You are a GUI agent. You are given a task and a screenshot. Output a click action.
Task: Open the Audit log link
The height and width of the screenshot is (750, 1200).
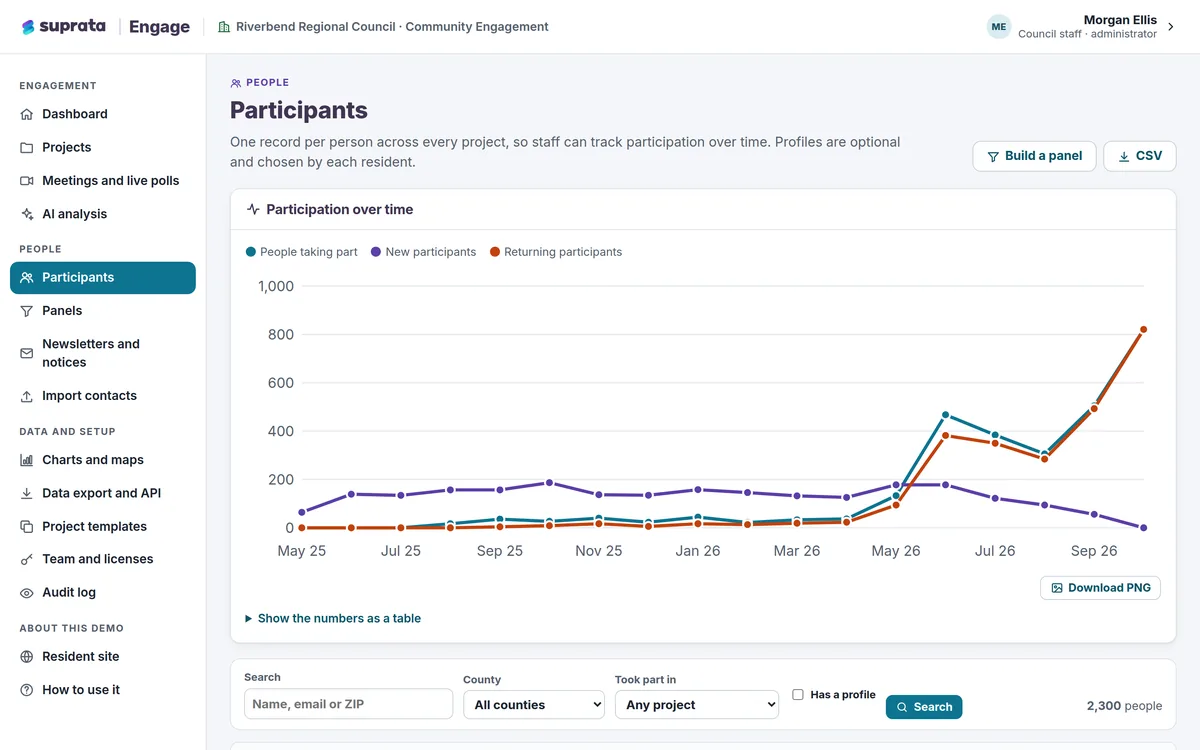pos(103,593)
